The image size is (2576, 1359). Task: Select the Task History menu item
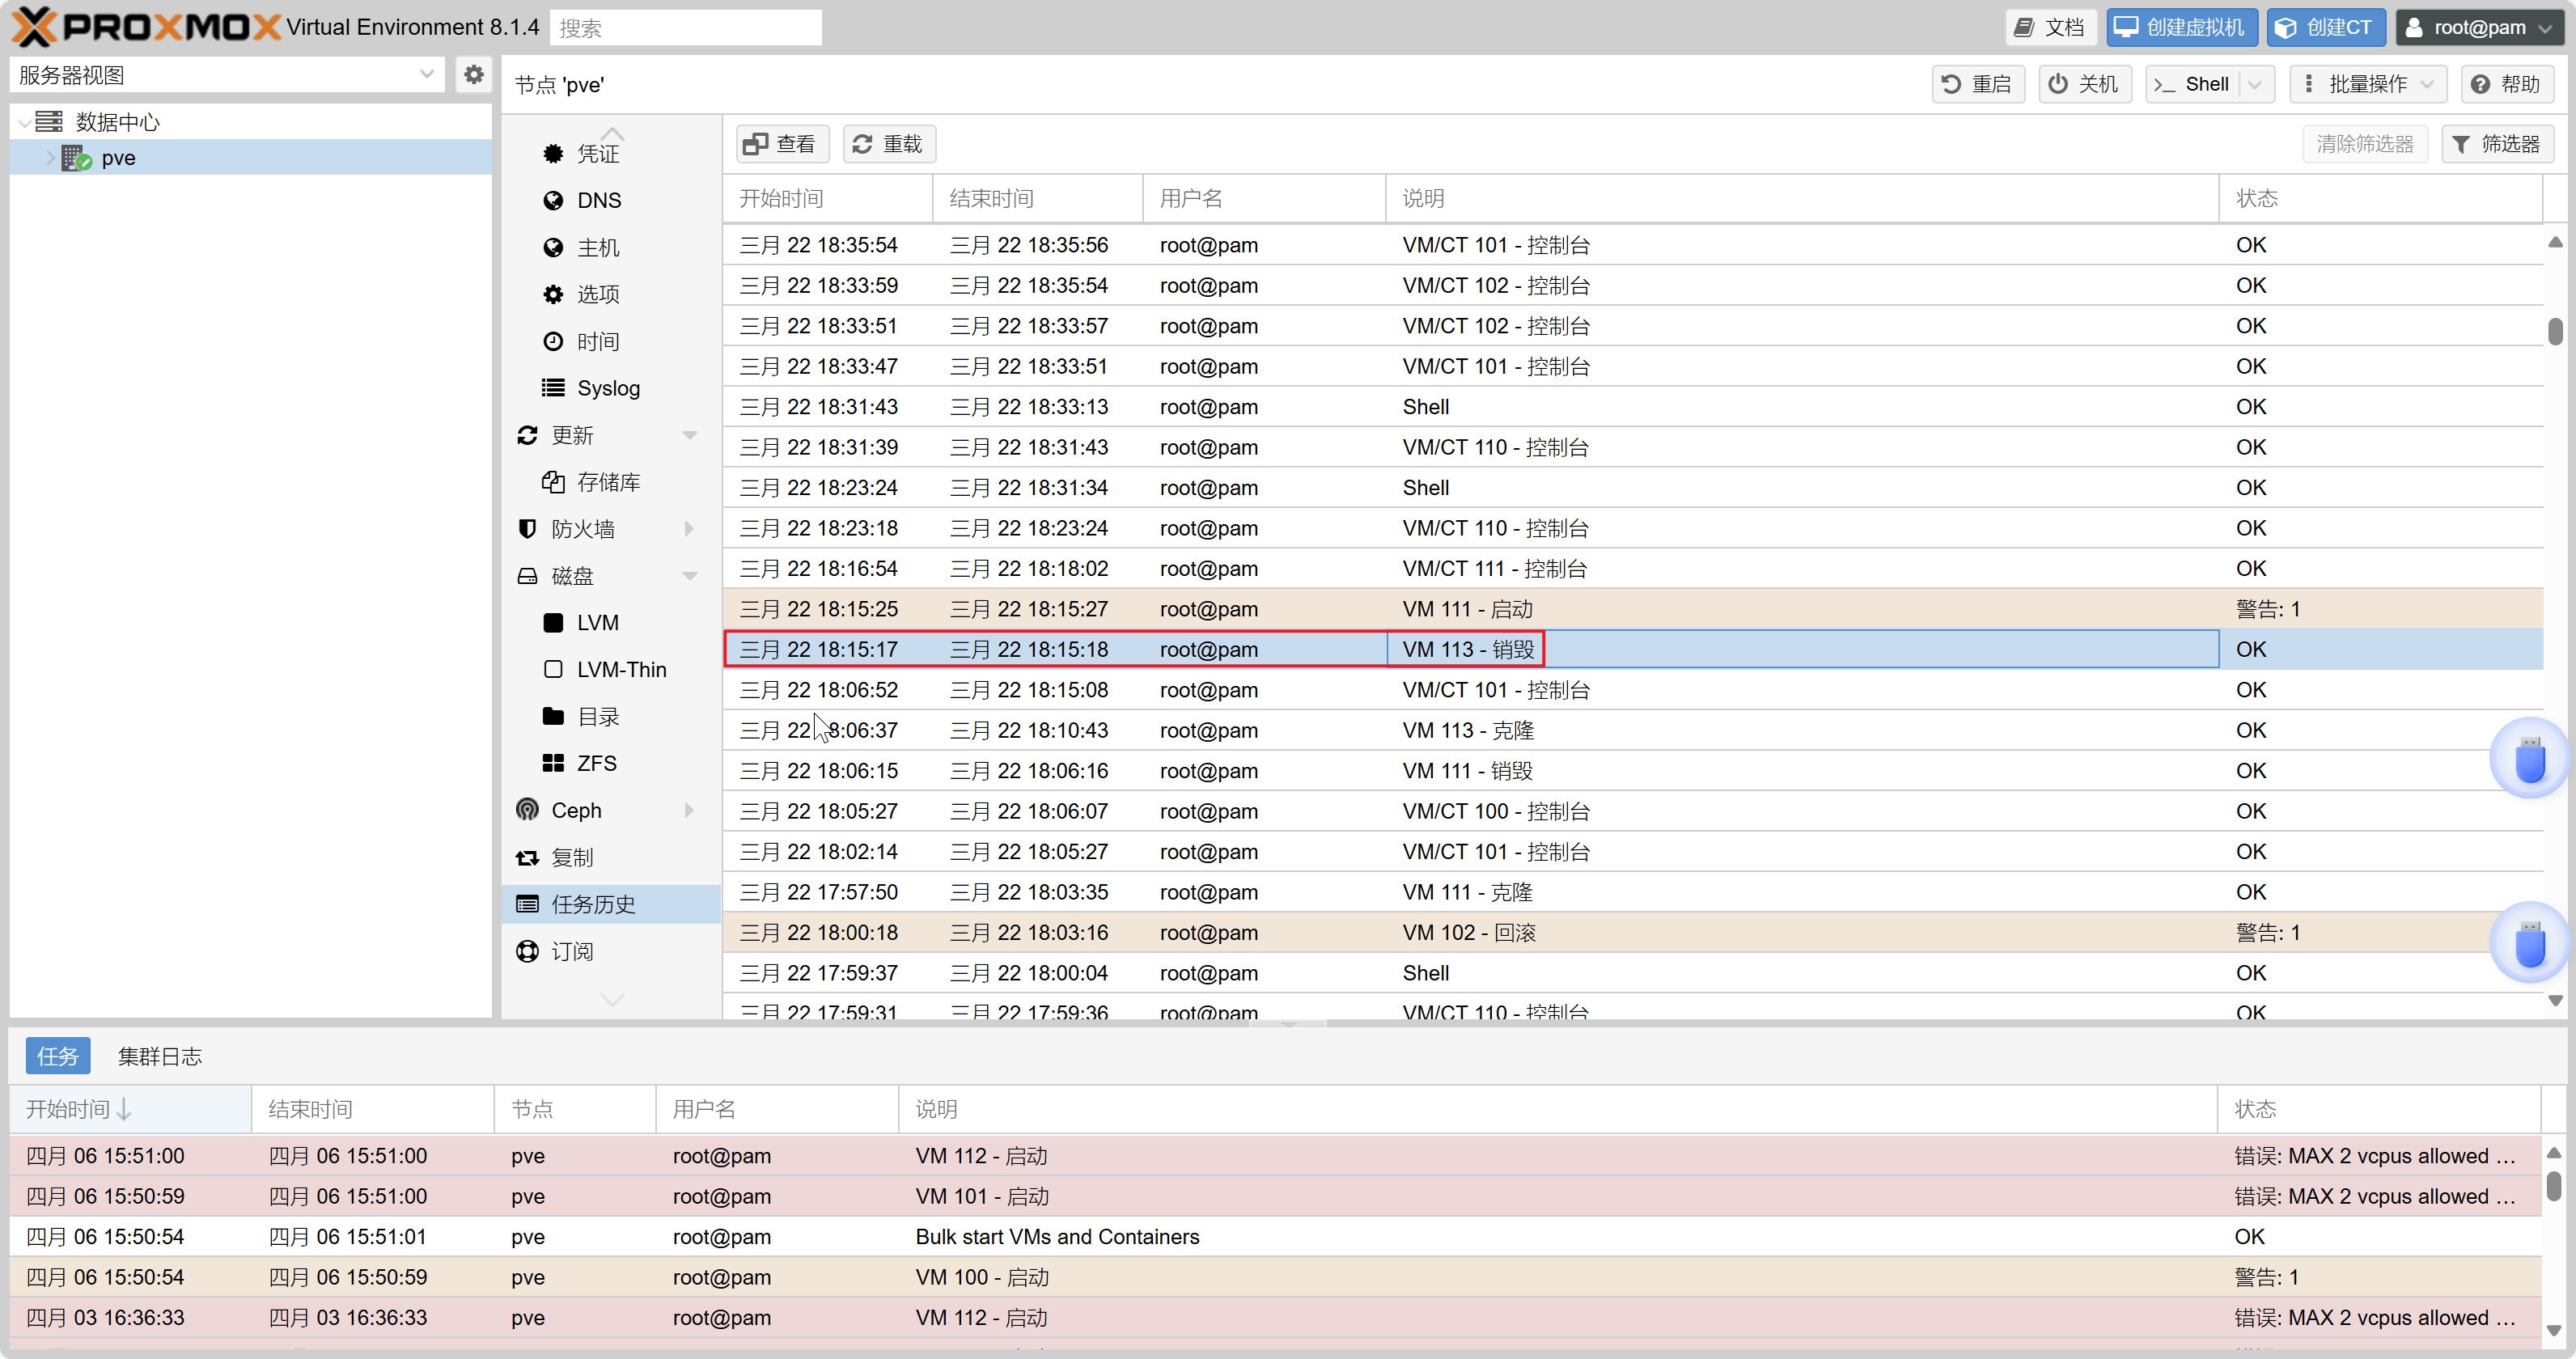pyautogui.click(x=593, y=904)
